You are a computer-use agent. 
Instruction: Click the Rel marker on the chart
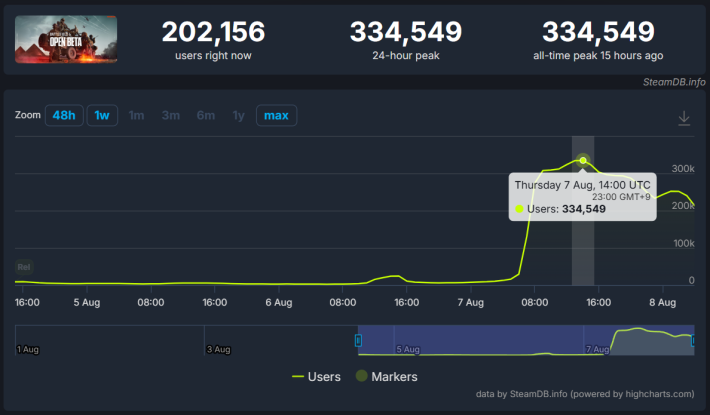(24, 267)
